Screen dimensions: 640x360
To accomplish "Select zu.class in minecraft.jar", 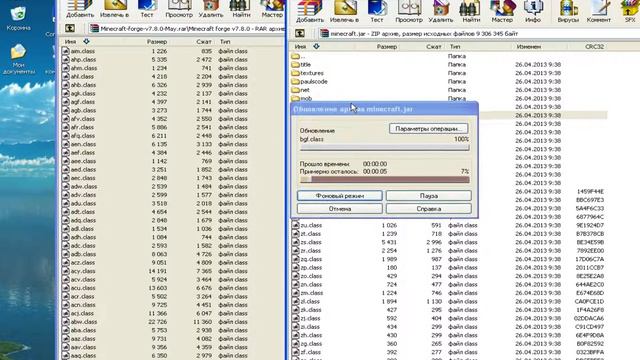I will click(x=311, y=225).
